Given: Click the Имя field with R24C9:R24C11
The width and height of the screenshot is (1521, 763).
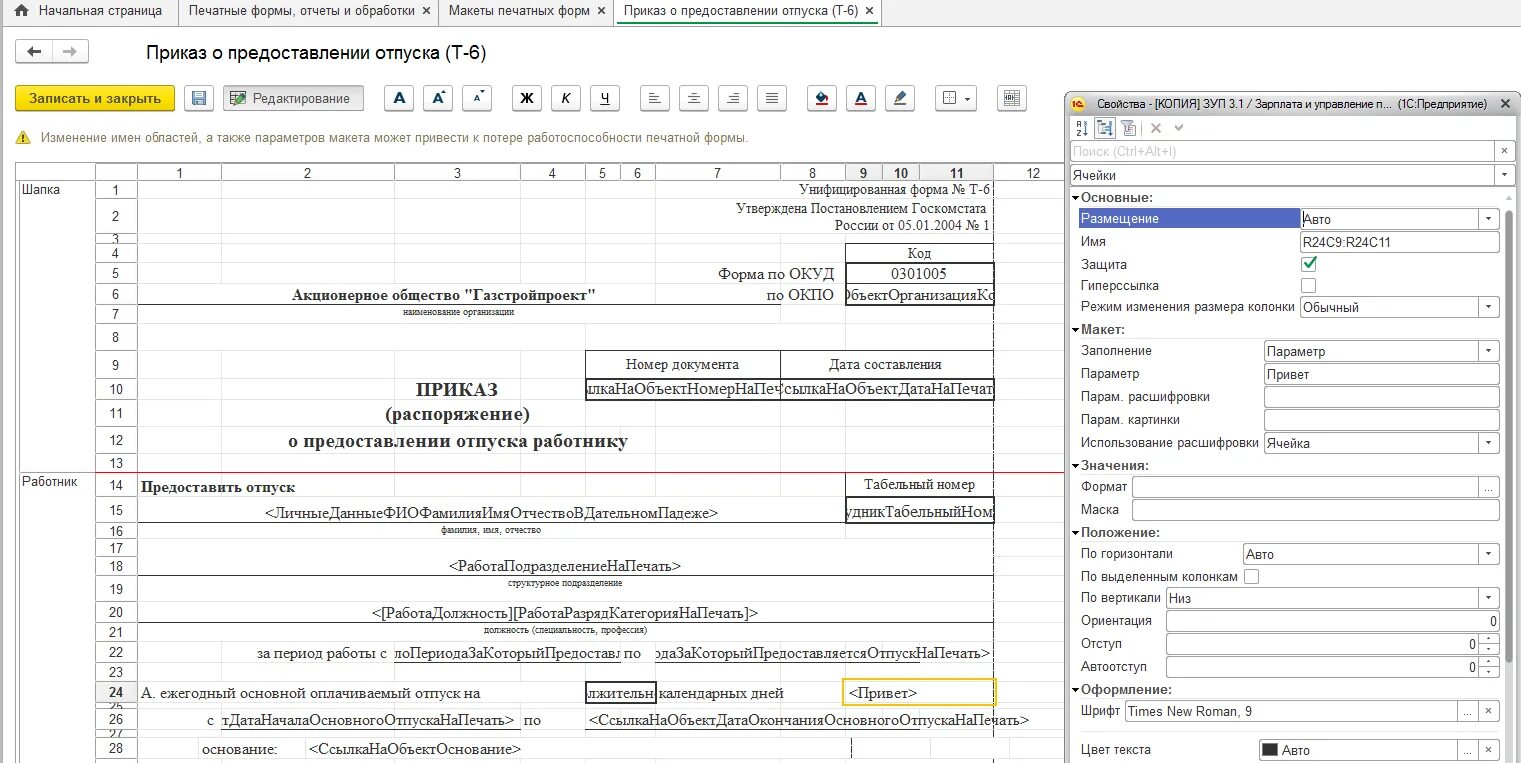Looking at the screenshot, I should pos(1399,242).
